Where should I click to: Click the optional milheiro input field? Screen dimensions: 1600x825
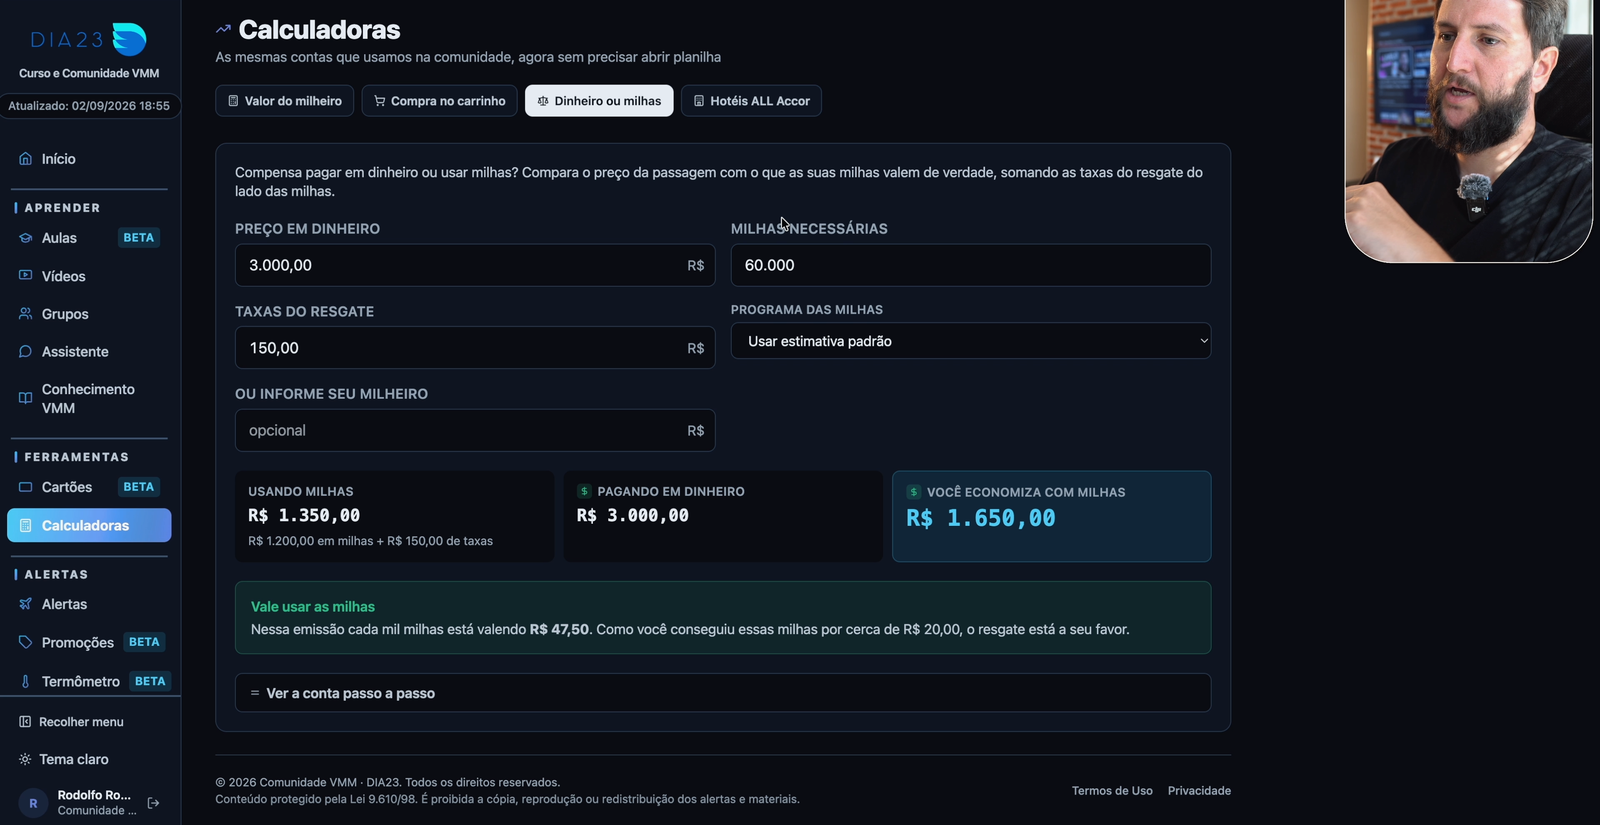pyautogui.click(x=475, y=430)
